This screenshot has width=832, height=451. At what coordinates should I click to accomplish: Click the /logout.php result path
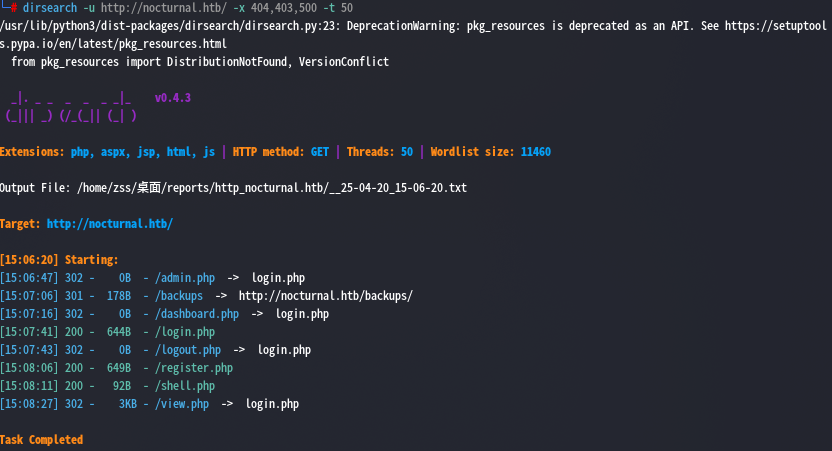(188, 350)
